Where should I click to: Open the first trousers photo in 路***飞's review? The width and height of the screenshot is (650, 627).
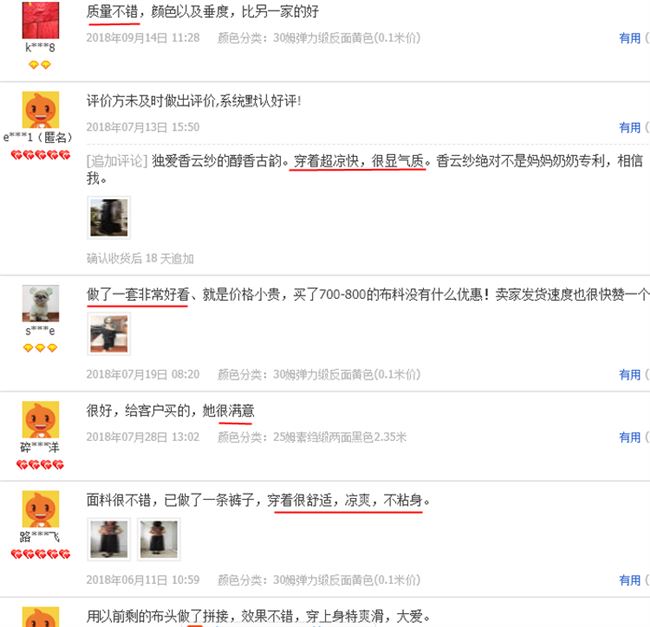point(109,539)
